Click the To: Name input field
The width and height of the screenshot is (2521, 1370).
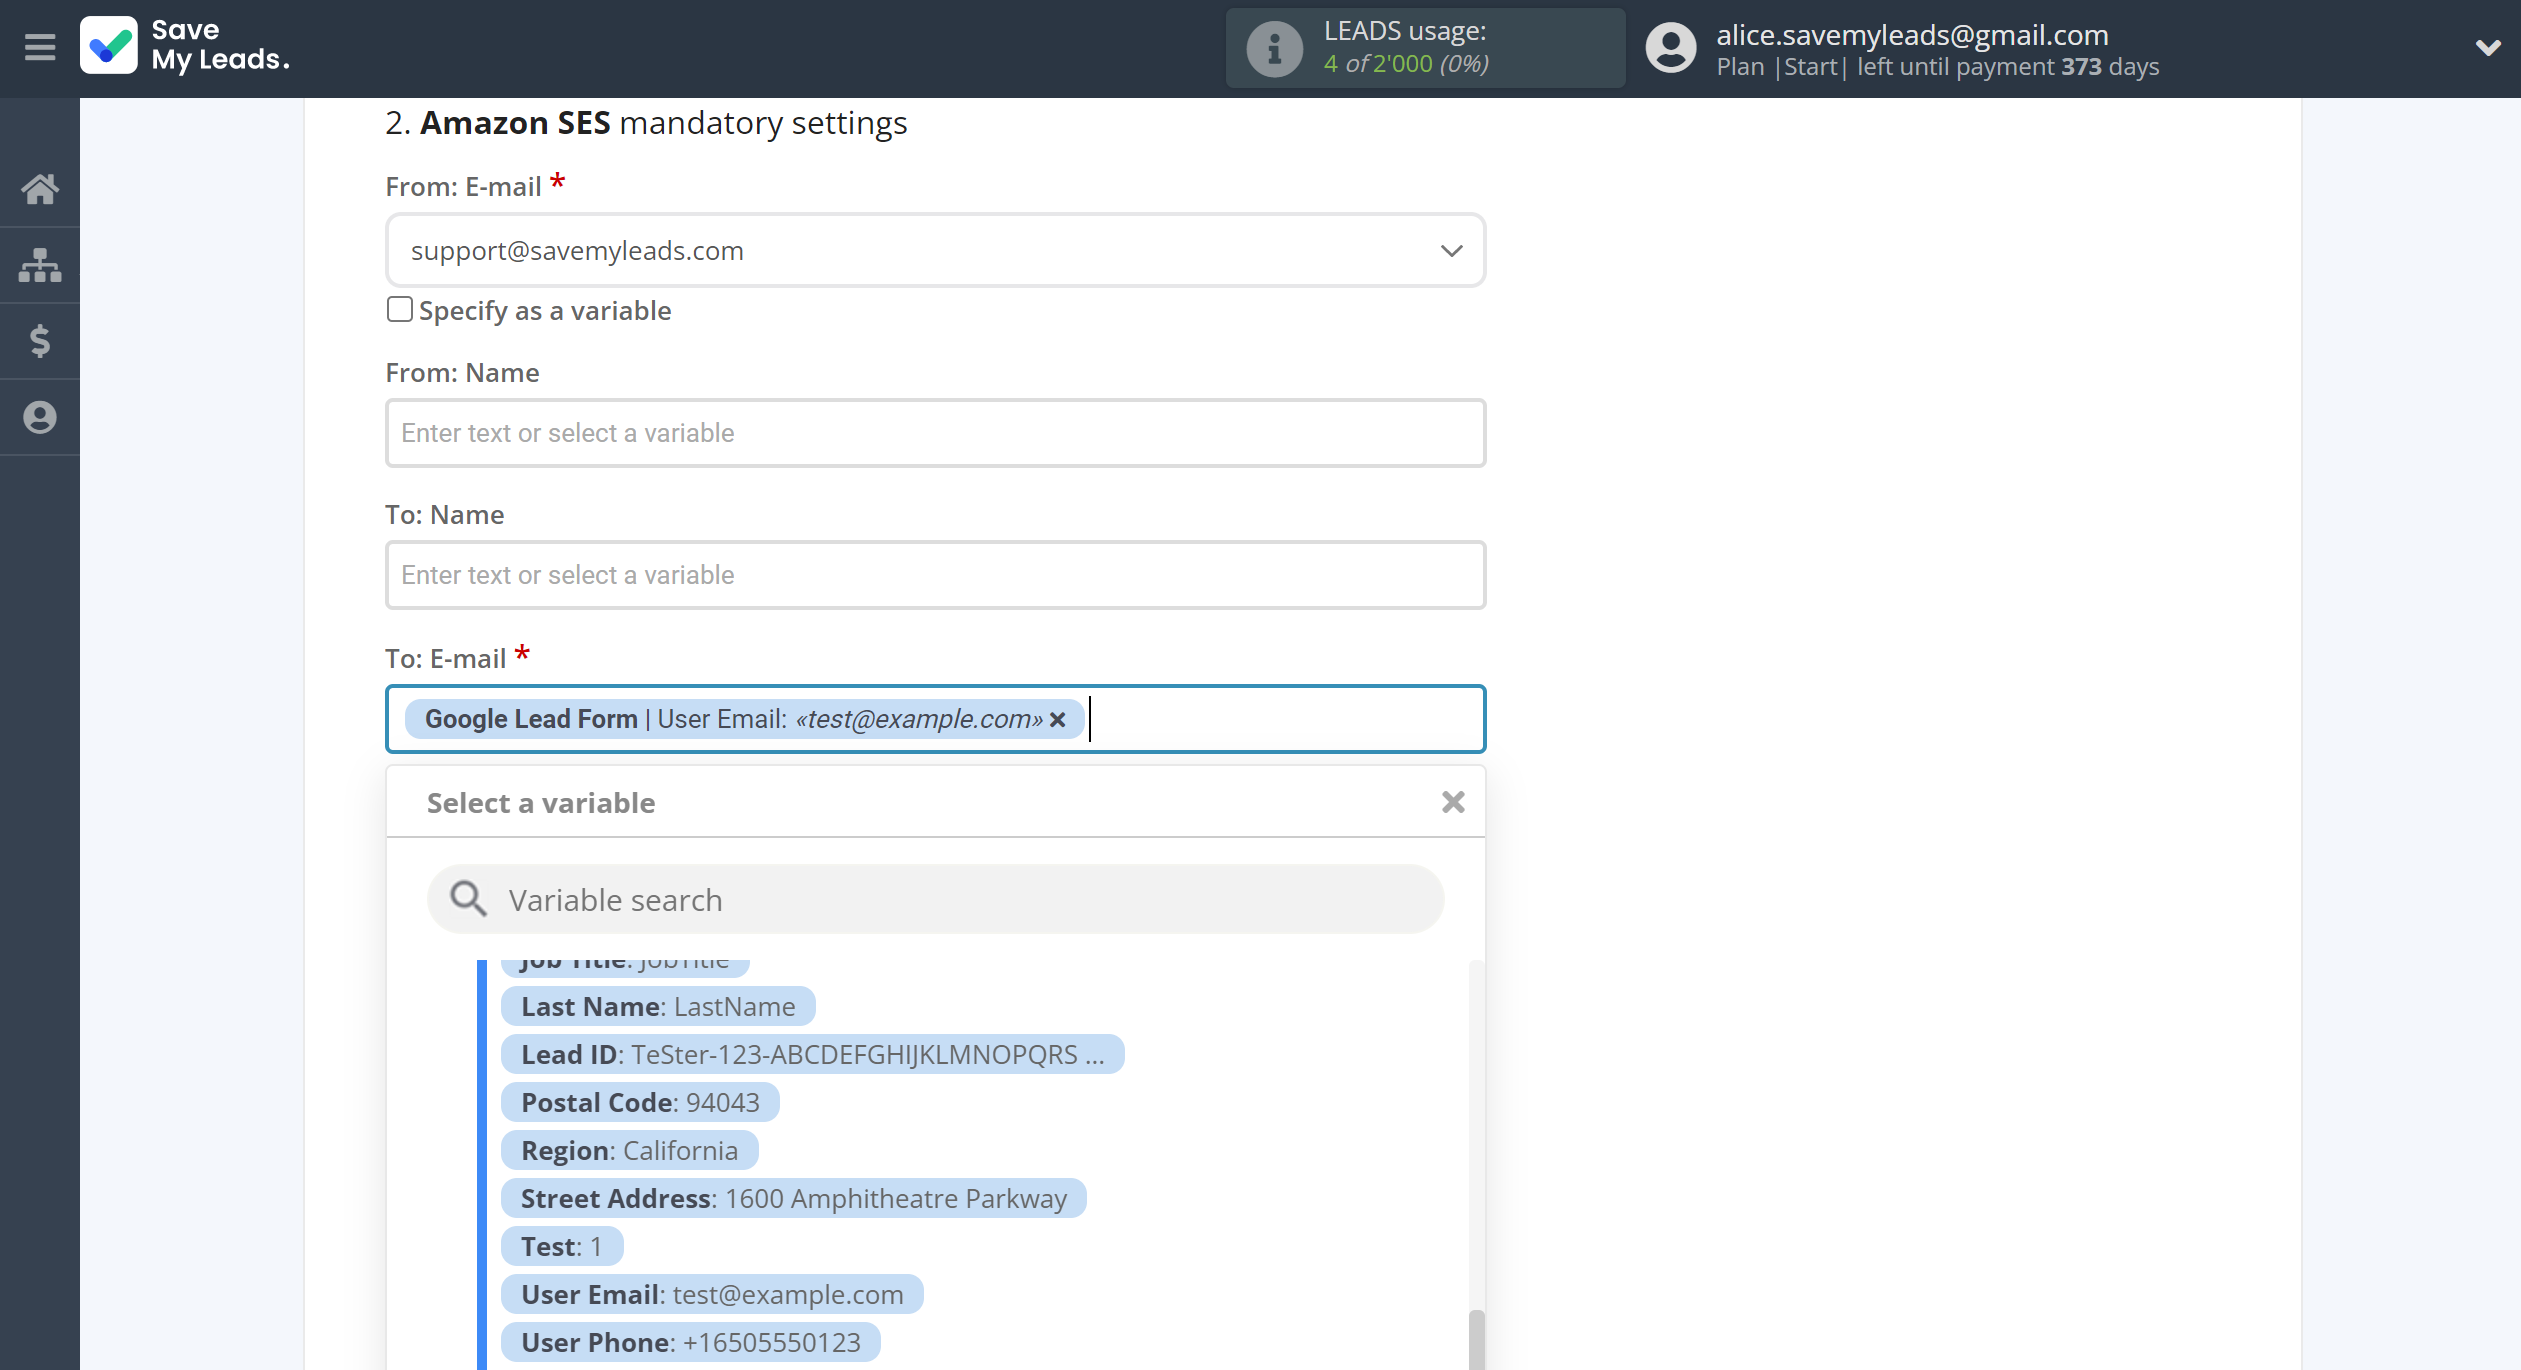point(935,575)
